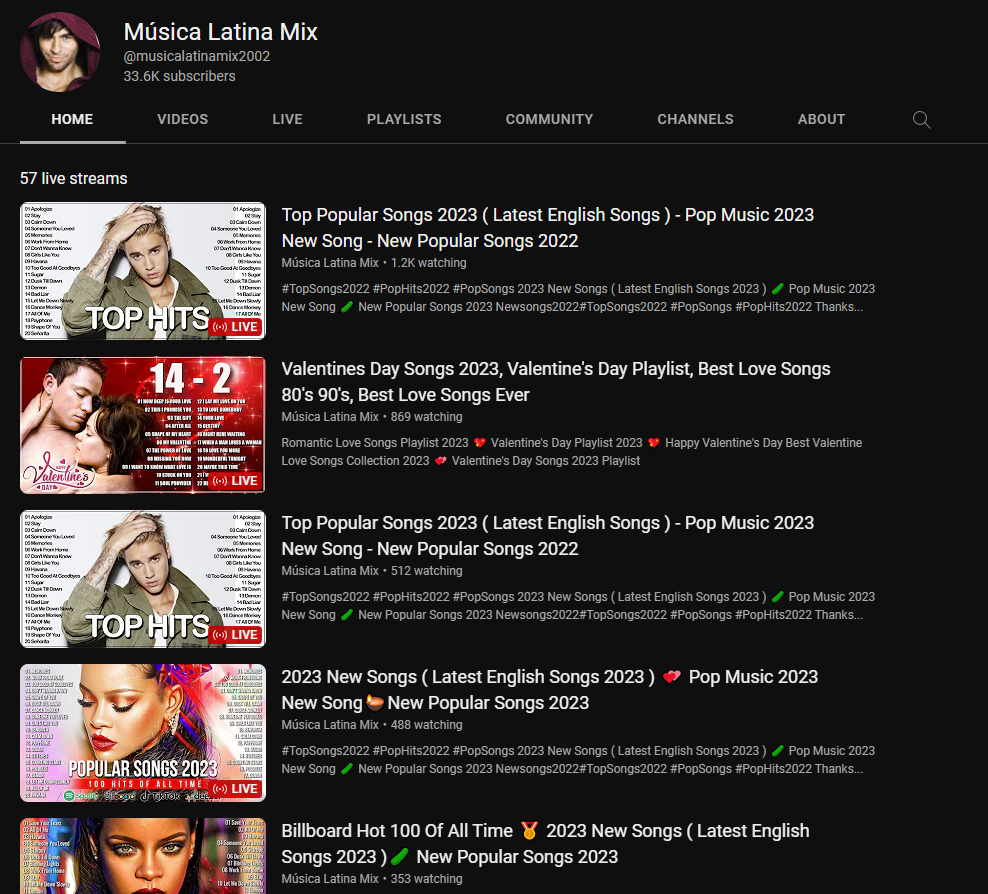Open the Top Hits thumbnail with 1.2K watching
988x894 pixels.
(143, 271)
